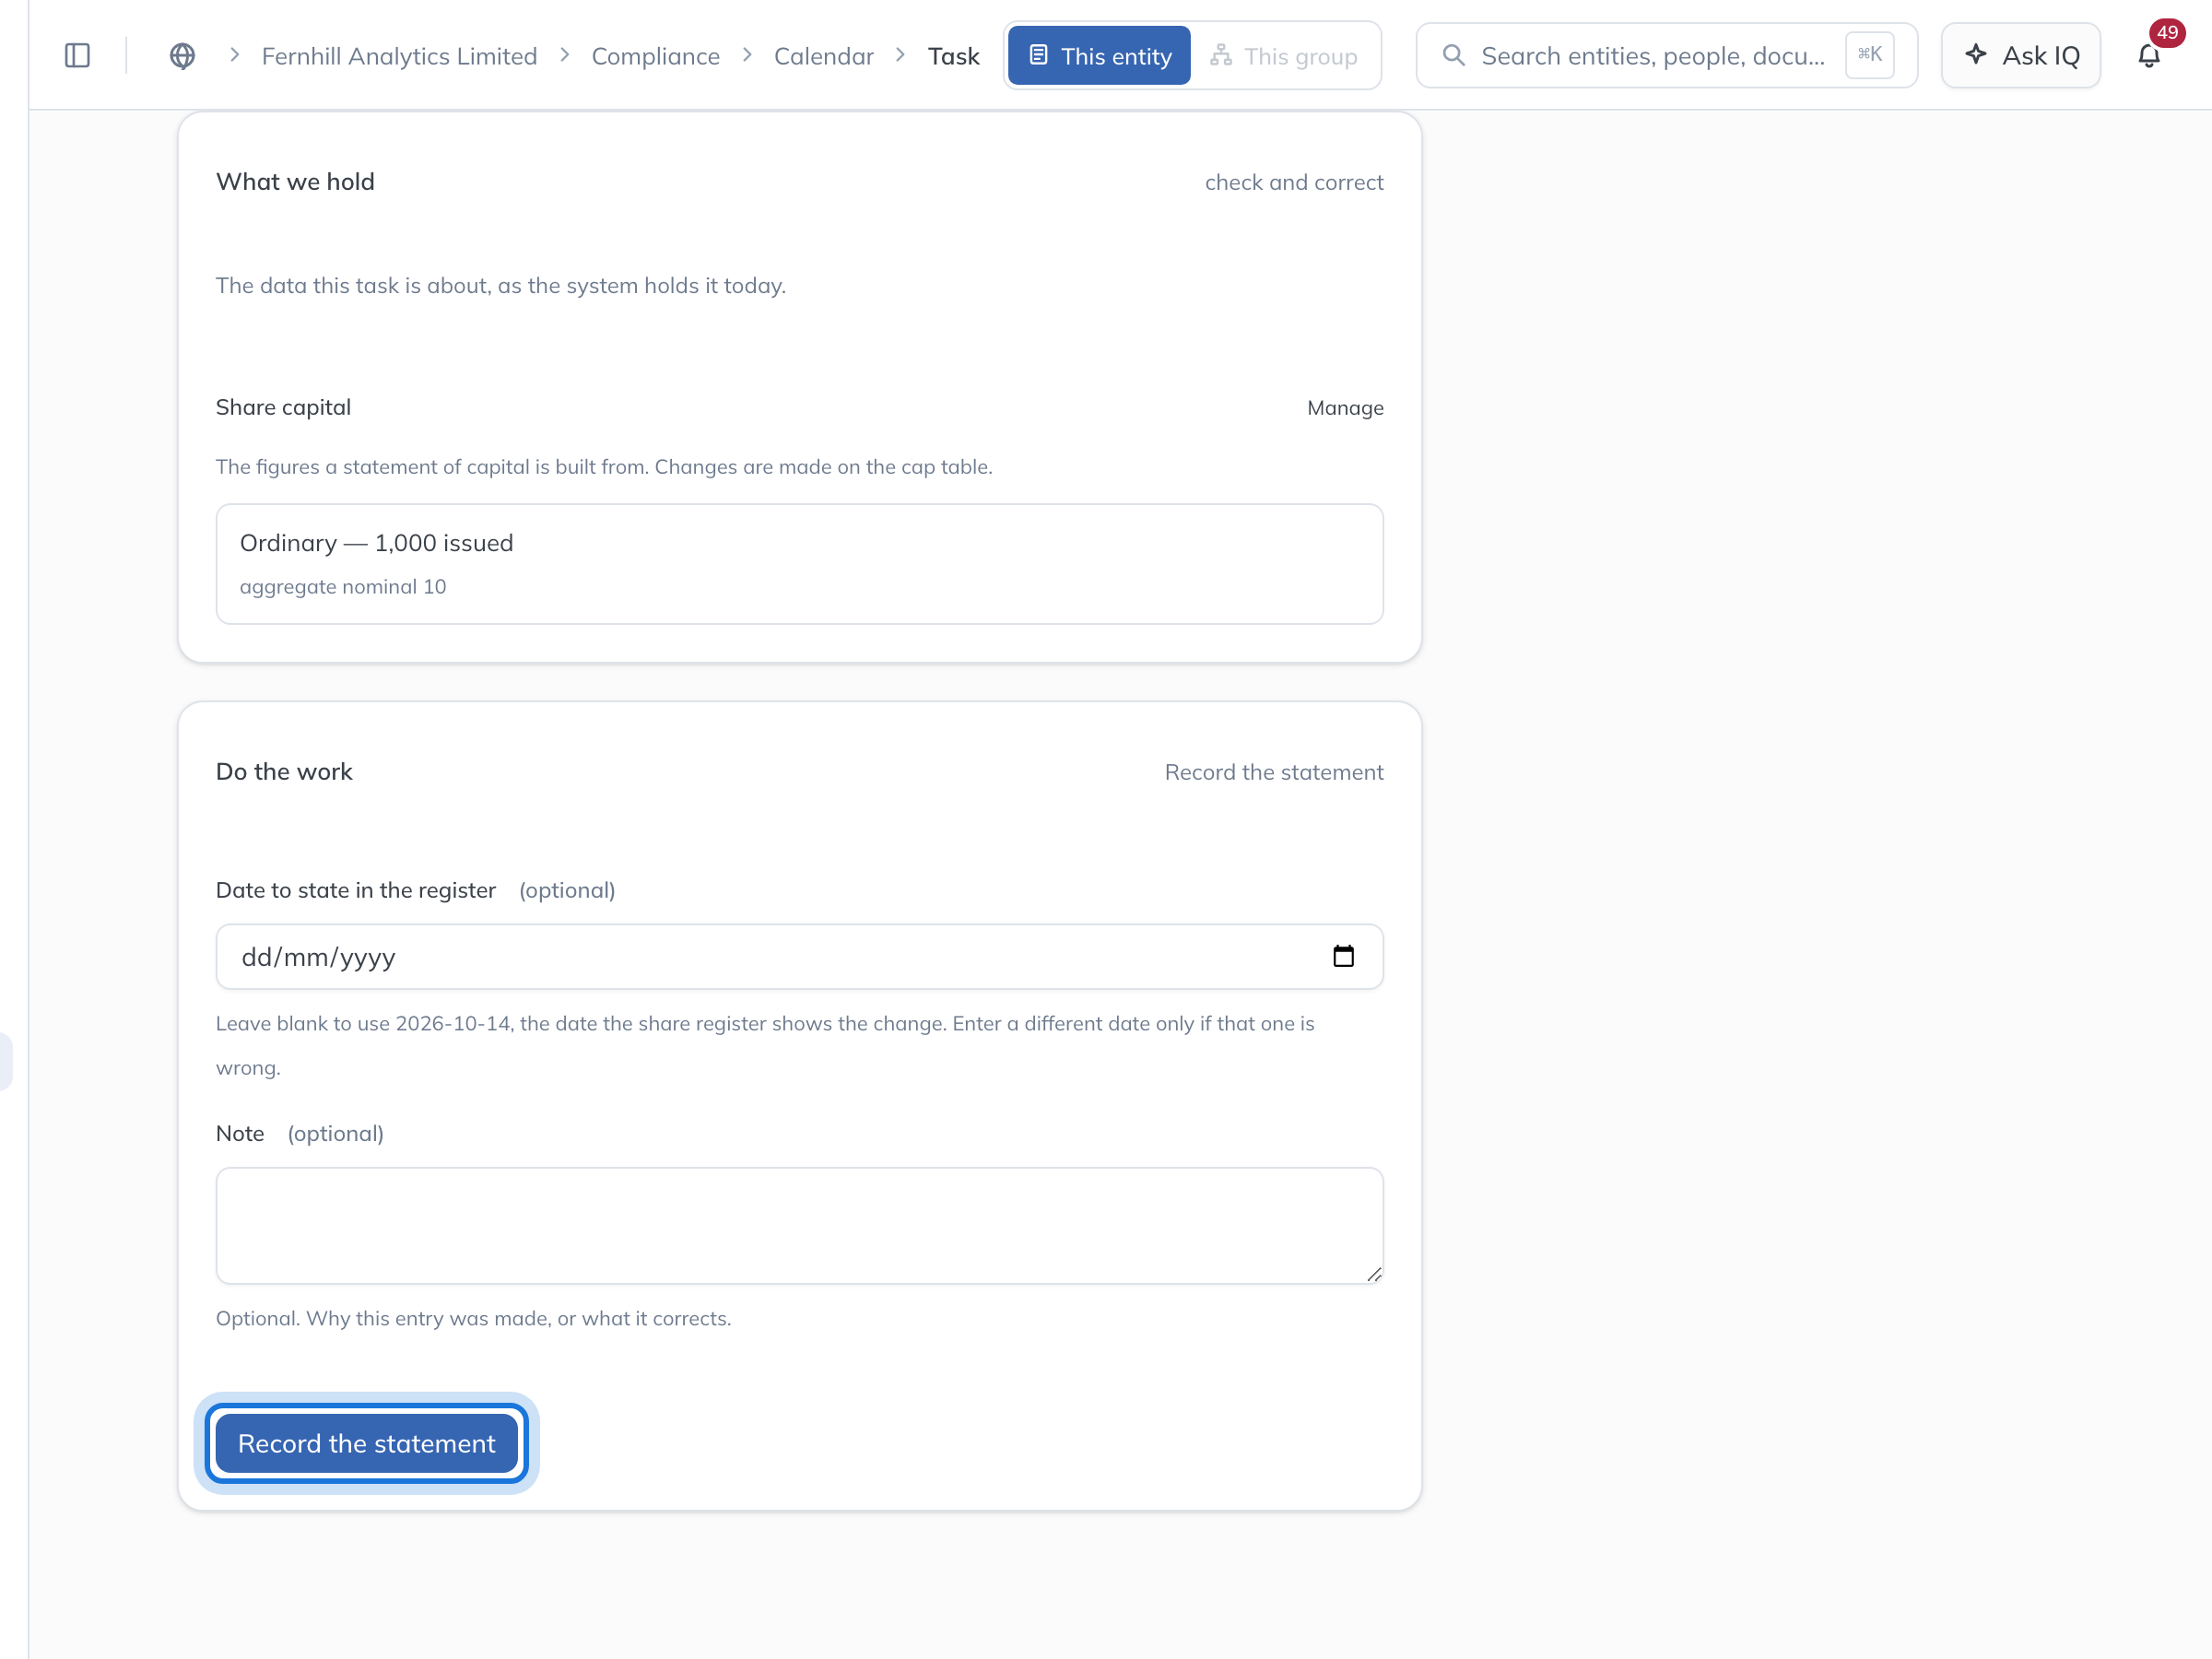The width and height of the screenshot is (2212, 1659).
Task: Toggle the sidebar panel icon
Action: coord(77,55)
